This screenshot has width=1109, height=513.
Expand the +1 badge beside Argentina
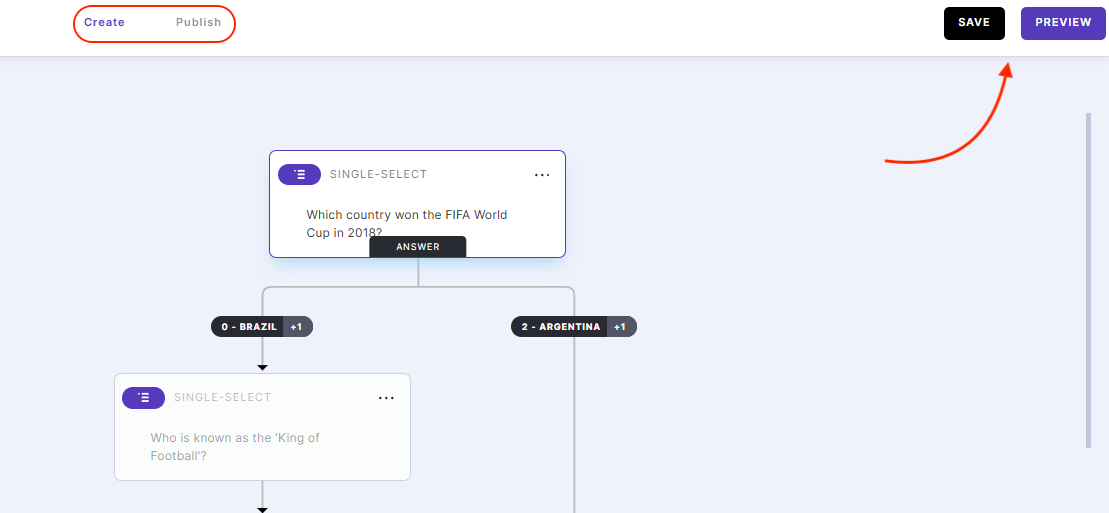621,327
